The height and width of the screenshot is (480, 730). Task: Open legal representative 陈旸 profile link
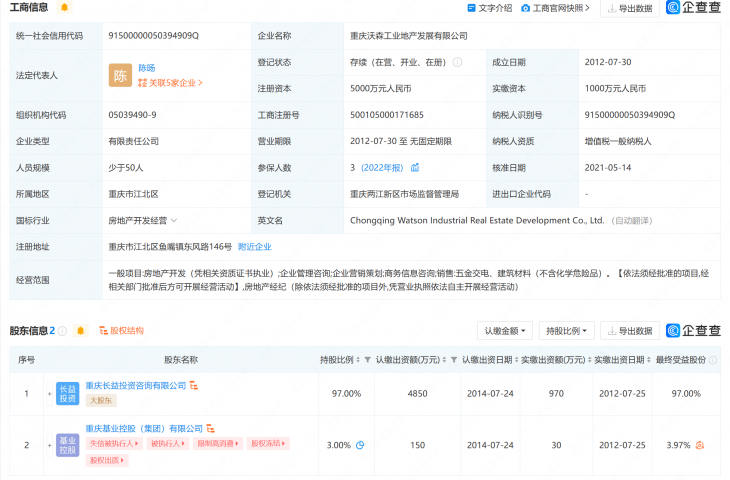[147, 68]
